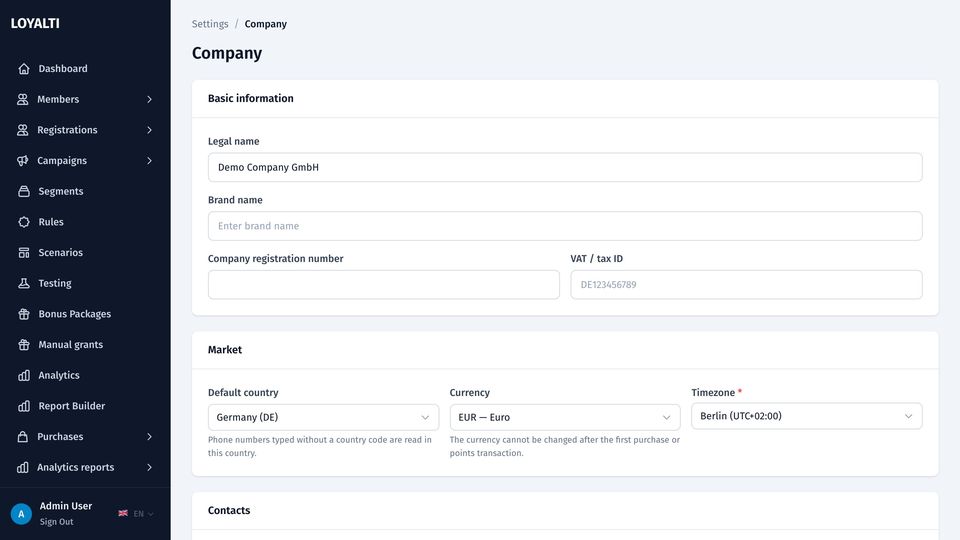Click the Manual grants gift icon

coord(24,344)
